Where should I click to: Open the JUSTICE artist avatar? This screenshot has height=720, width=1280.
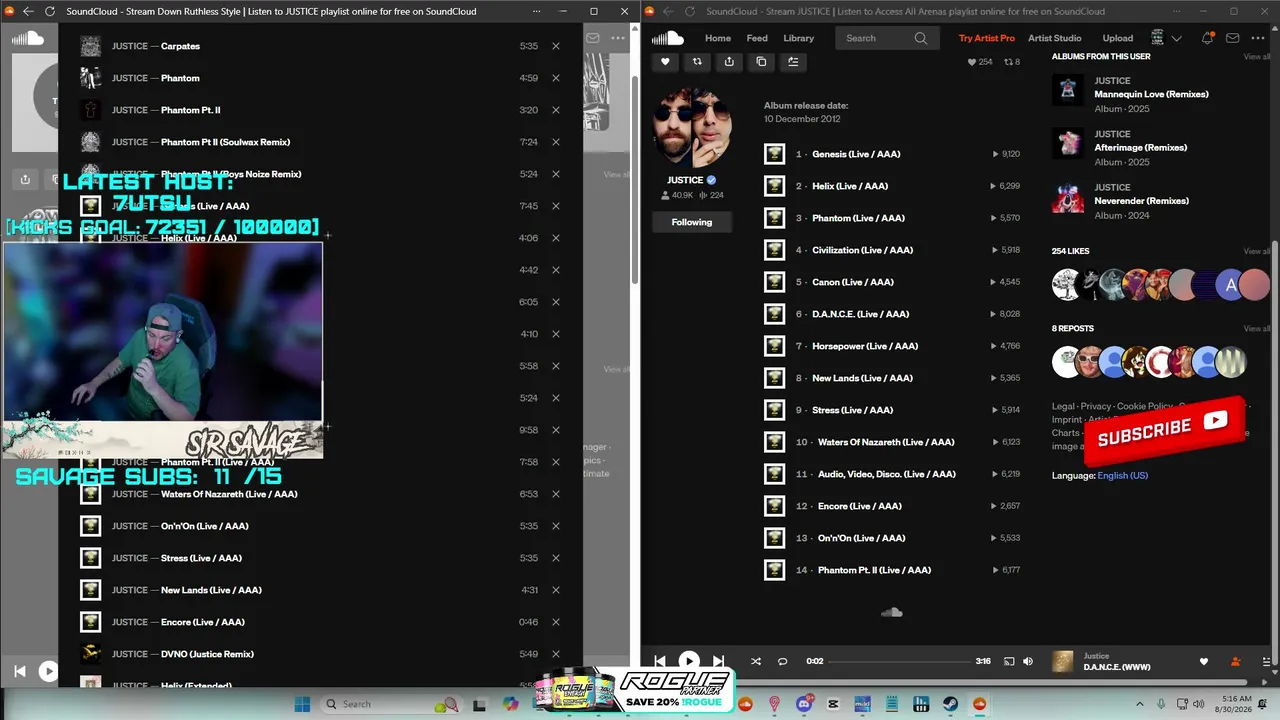[692, 128]
